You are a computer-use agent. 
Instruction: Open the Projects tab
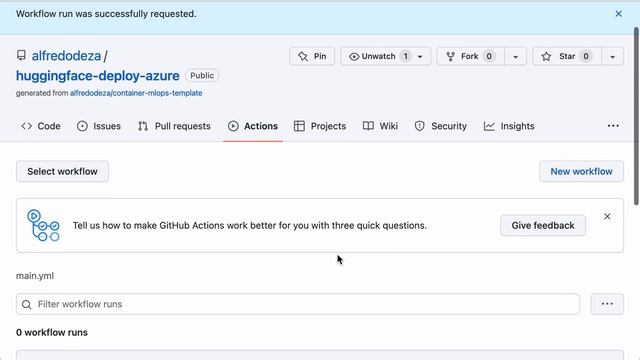[x=320, y=126]
